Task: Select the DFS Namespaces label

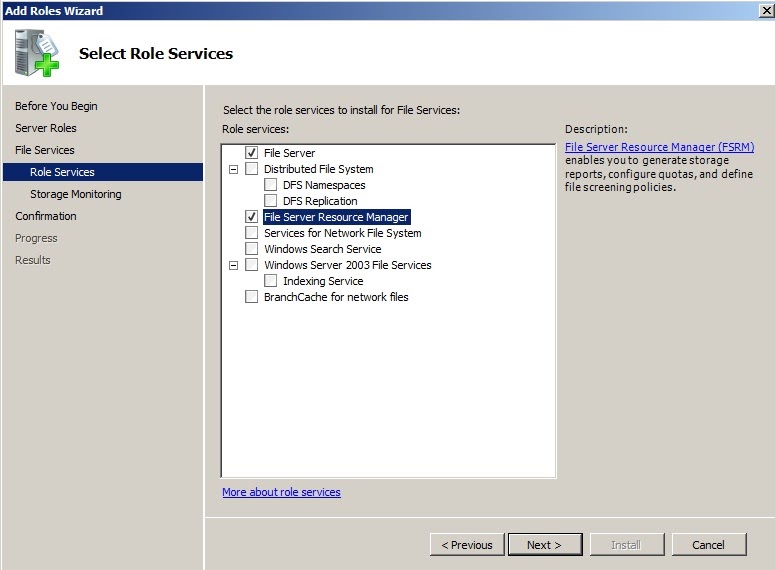Action: [324, 185]
